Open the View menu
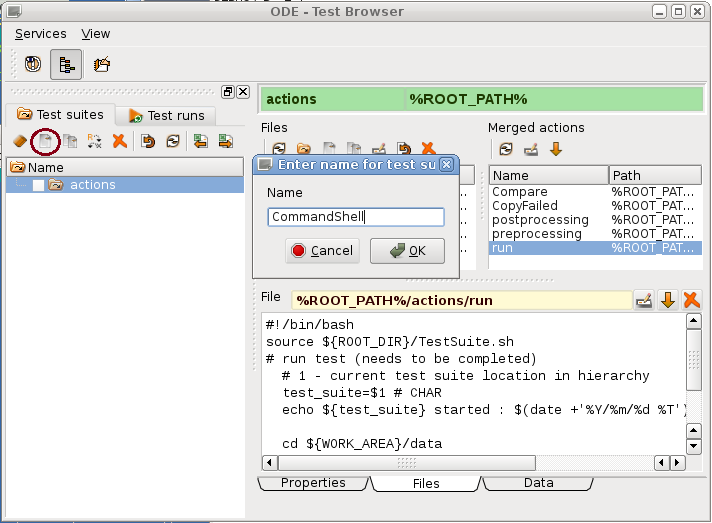 96,33
